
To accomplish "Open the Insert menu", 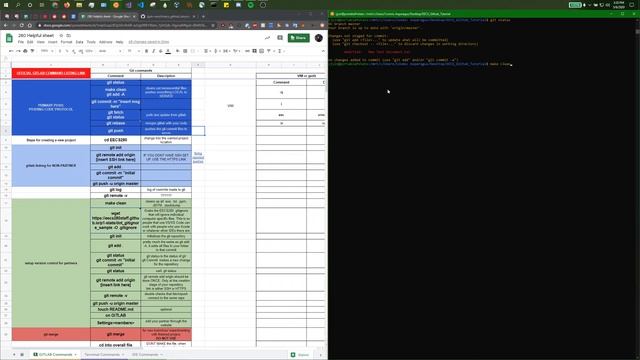I will [53, 42].
